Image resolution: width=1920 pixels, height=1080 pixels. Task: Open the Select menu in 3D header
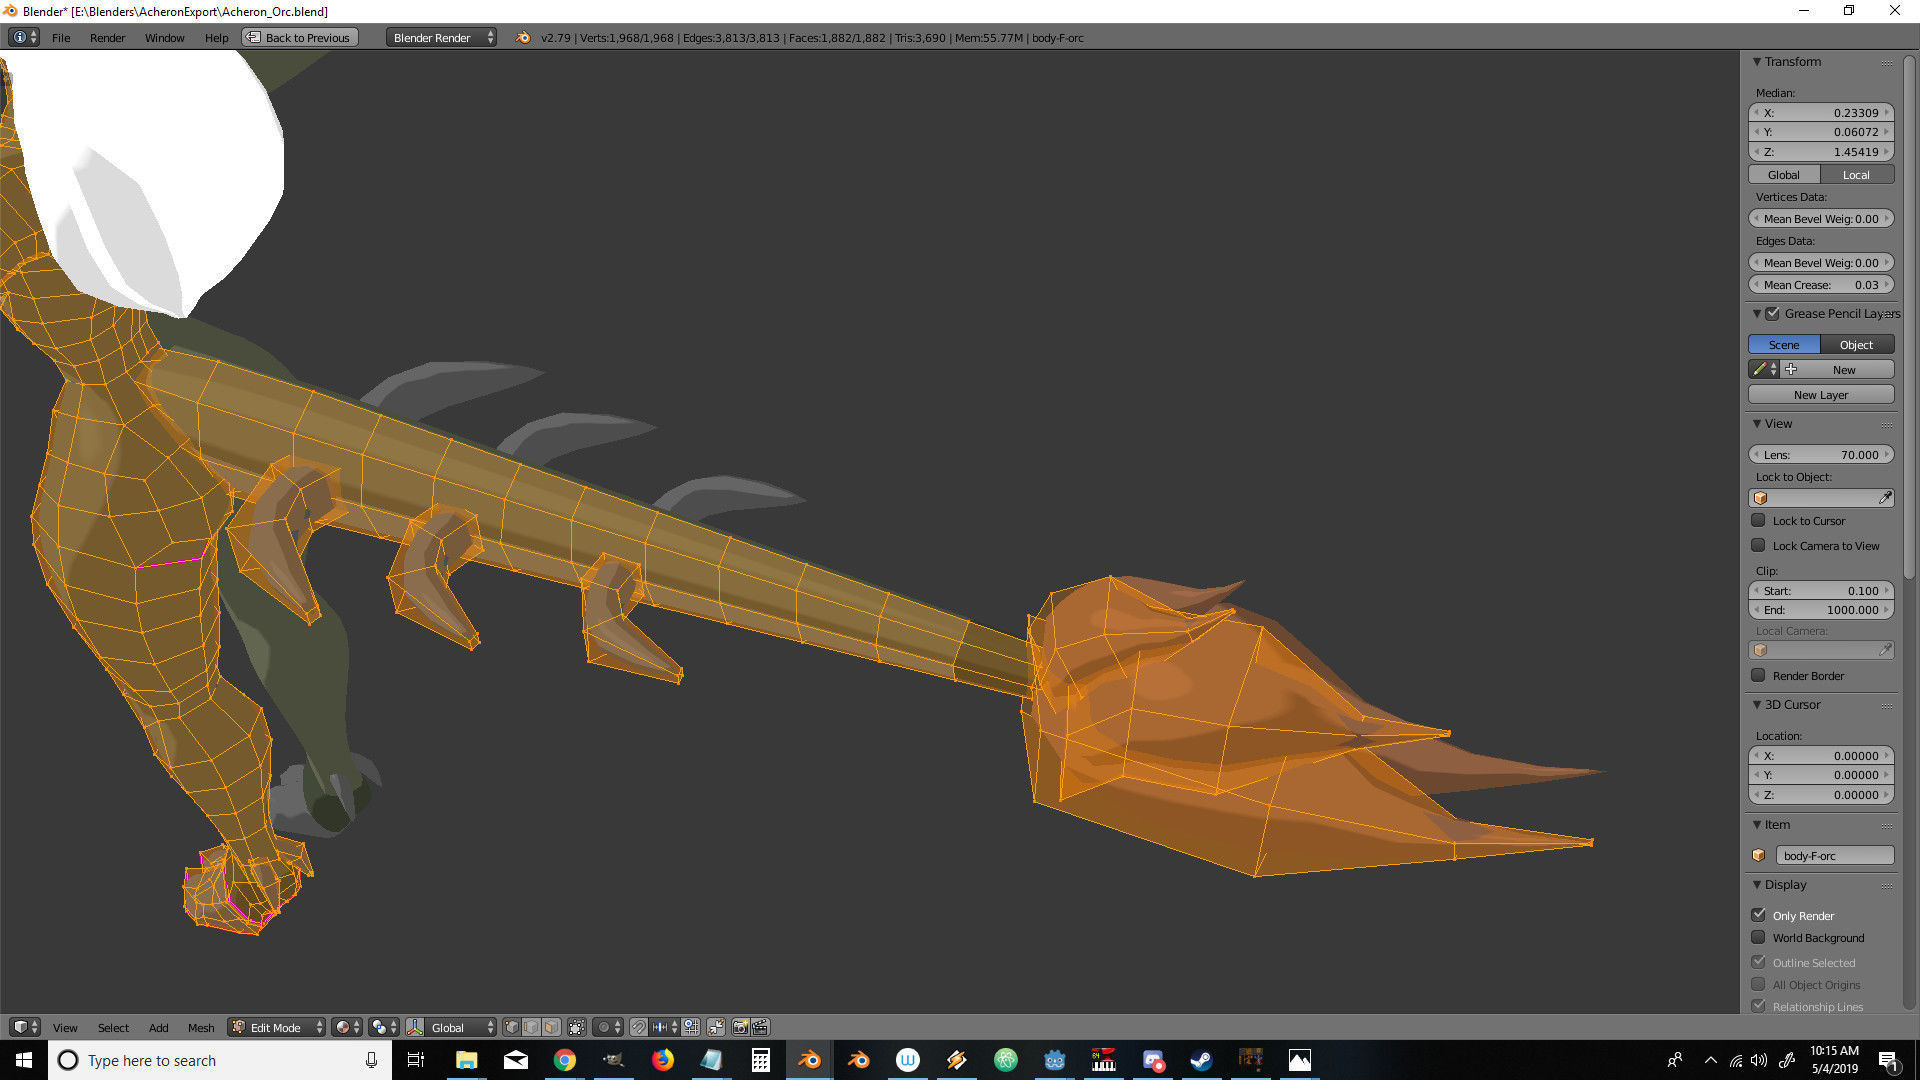(113, 1027)
